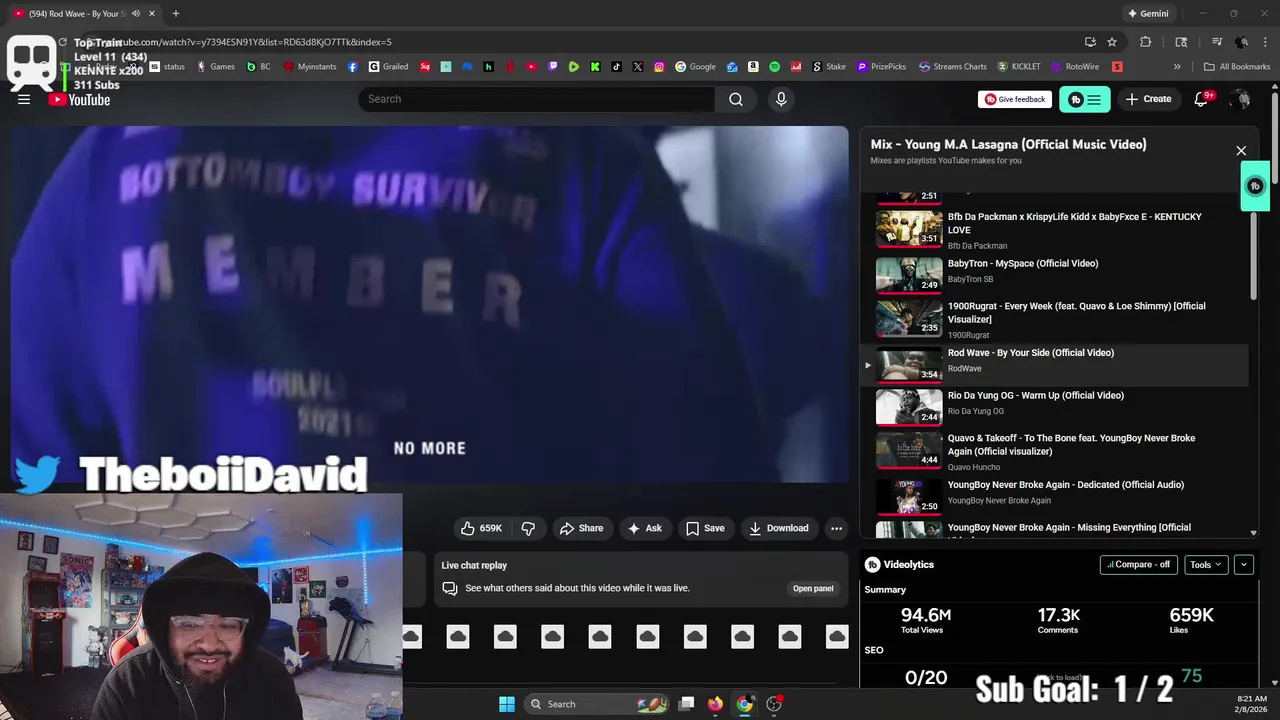Image resolution: width=1280 pixels, height=720 pixels.
Task: Play Rio Da Yung OG - Warm Up
Action: (x=1055, y=407)
